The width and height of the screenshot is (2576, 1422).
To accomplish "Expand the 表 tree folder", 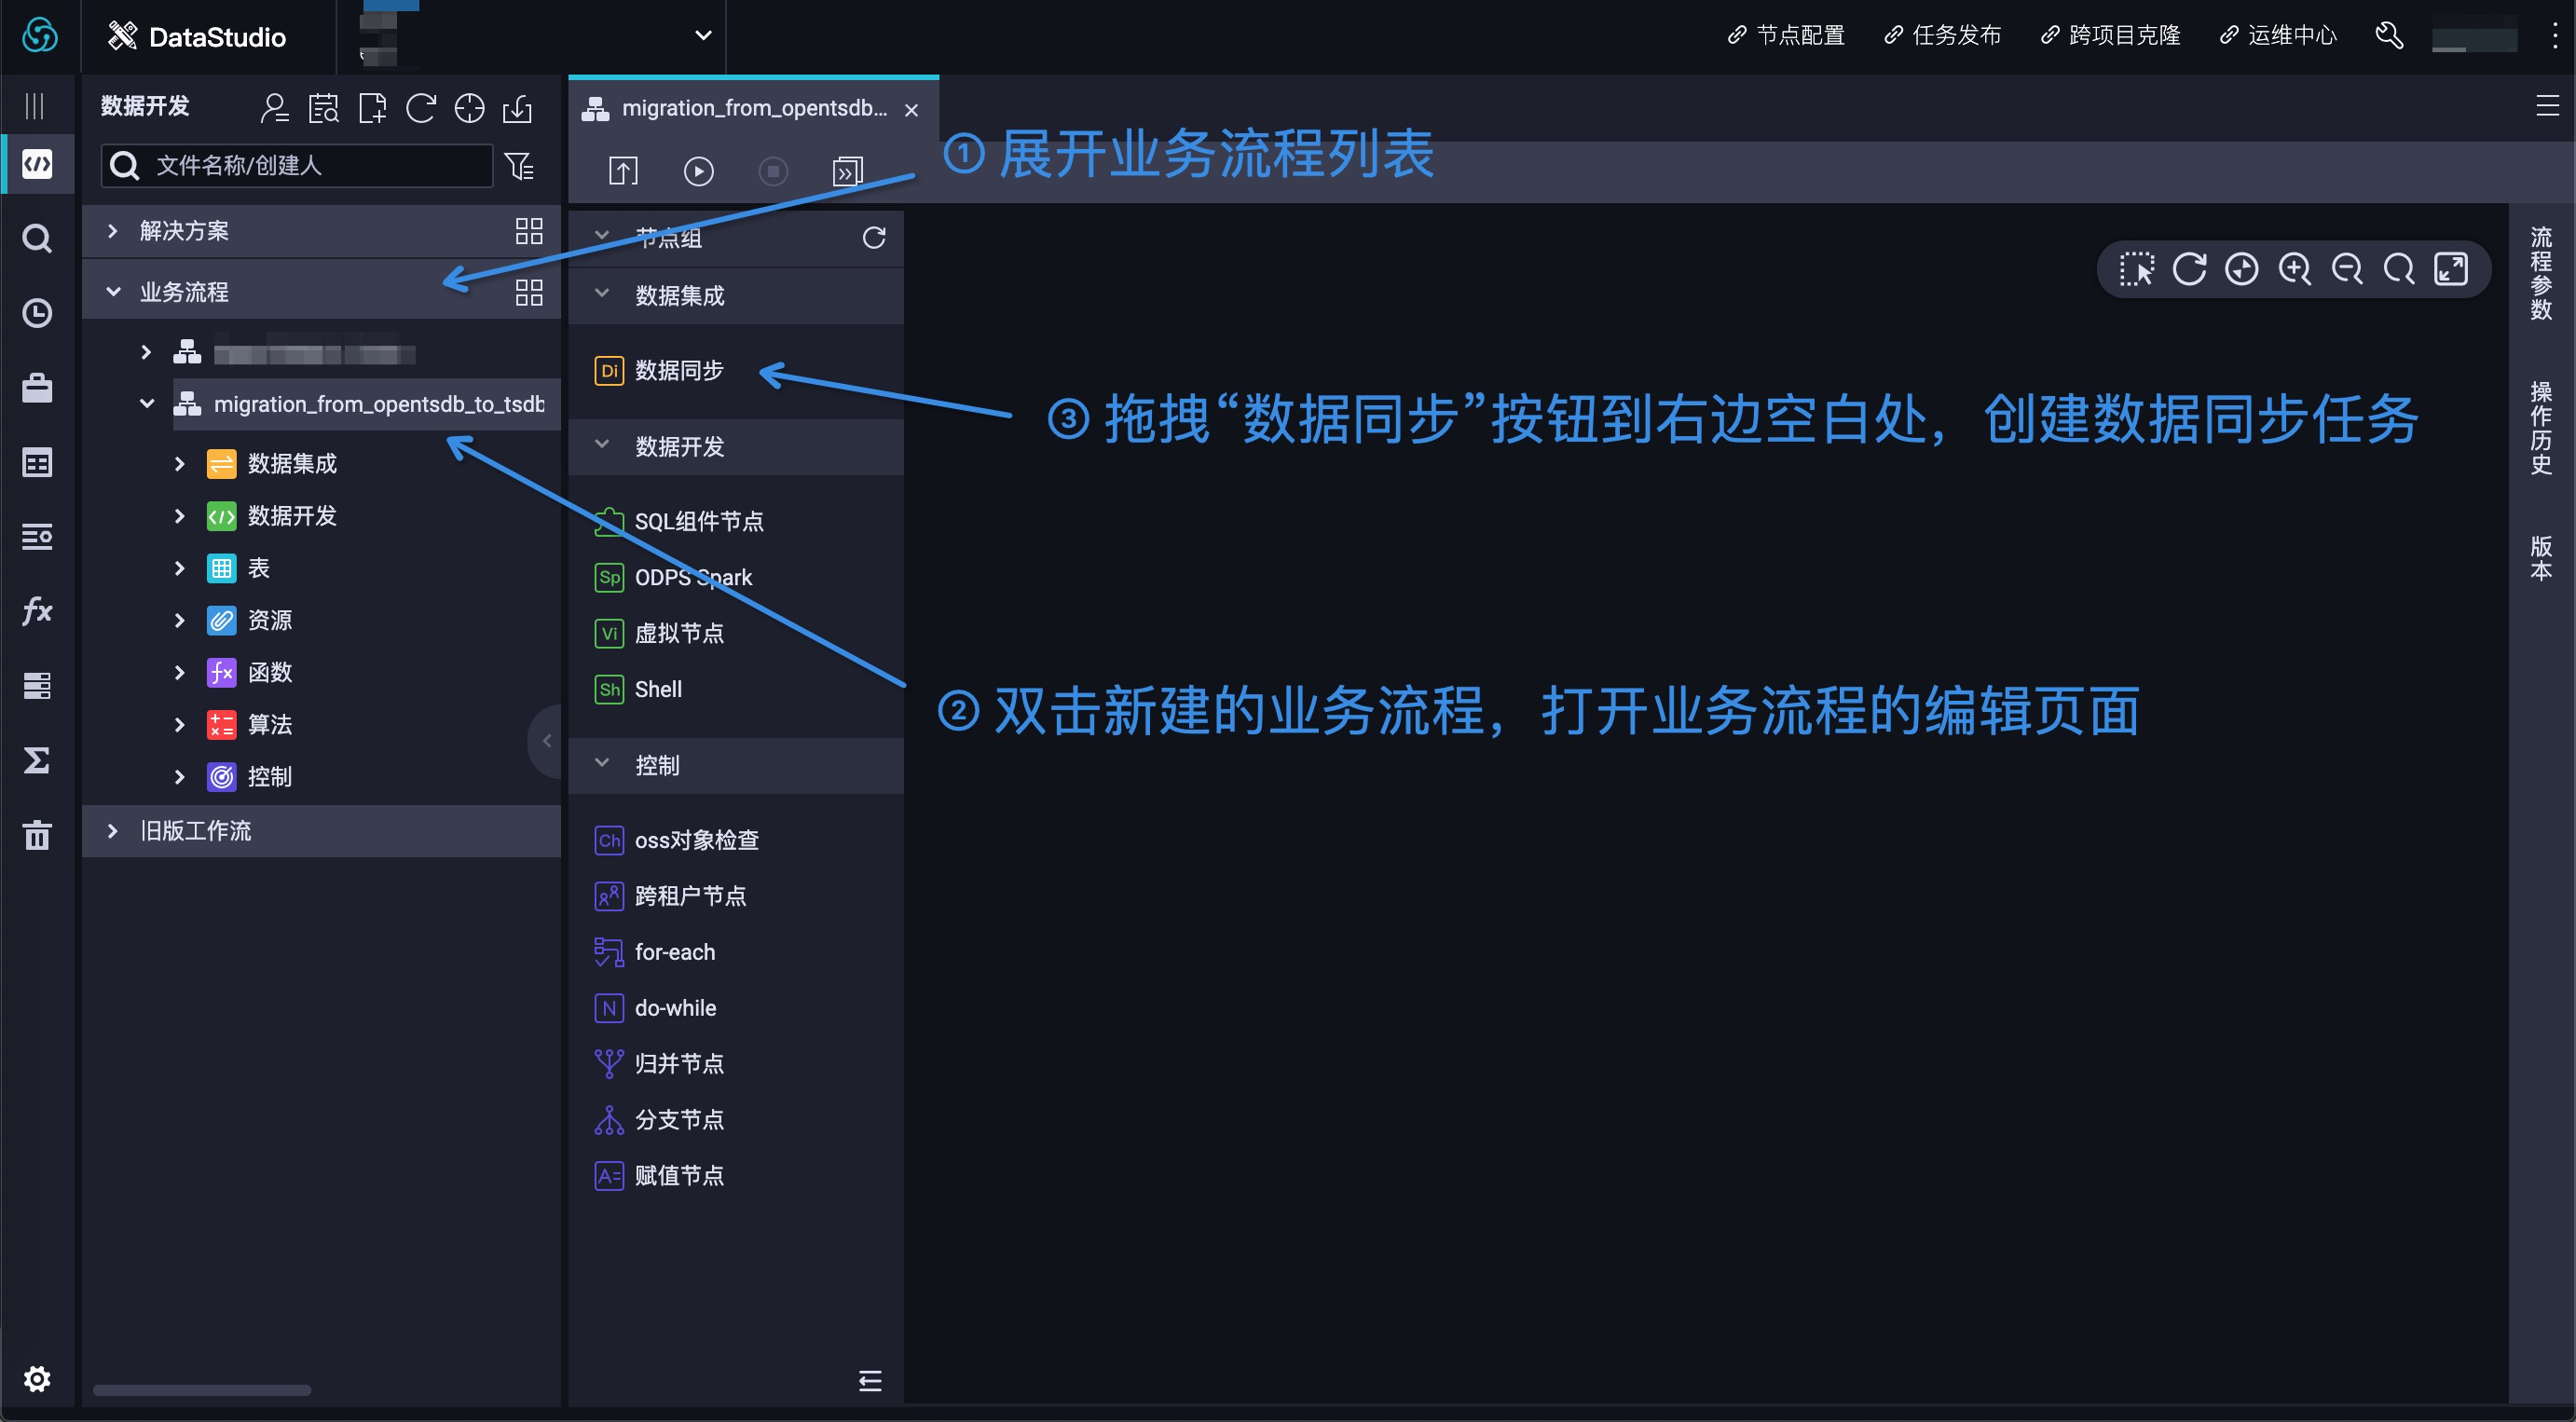I will [x=180, y=568].
